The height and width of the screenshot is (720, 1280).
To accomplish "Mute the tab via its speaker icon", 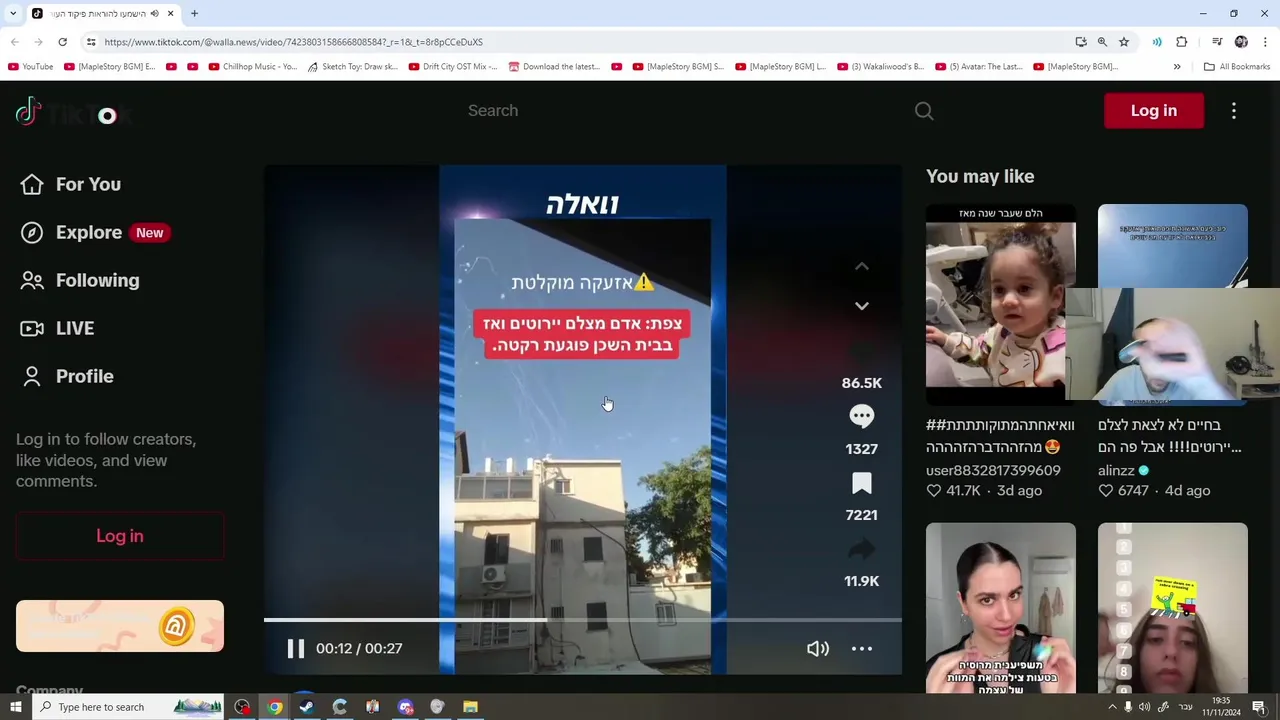I will (x=154, y=14).
